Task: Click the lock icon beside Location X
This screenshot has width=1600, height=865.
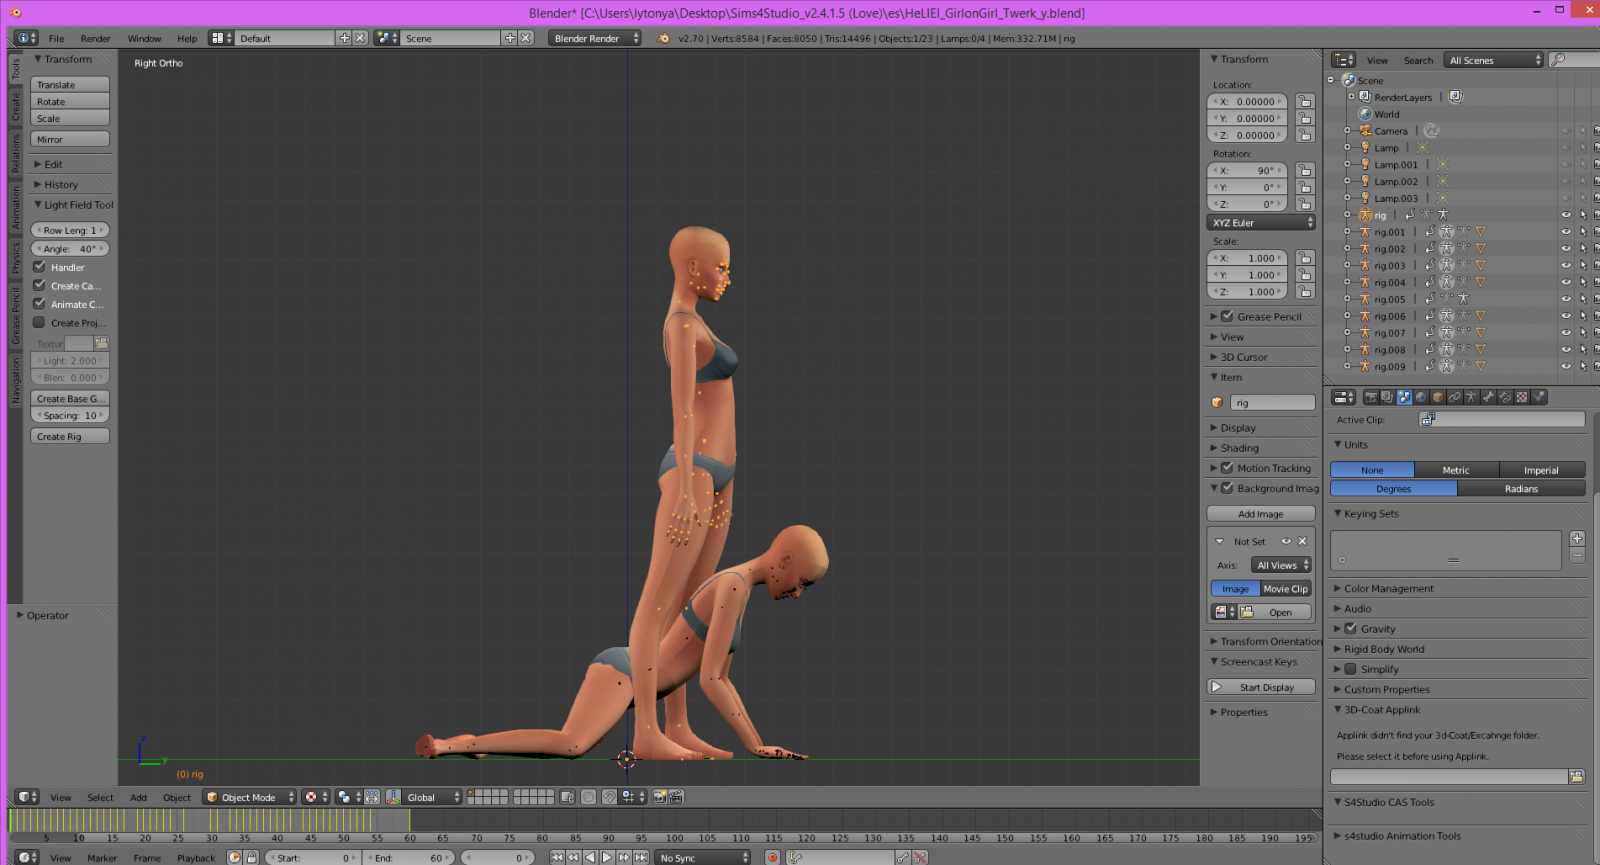Action: [x=1305, y=101]
